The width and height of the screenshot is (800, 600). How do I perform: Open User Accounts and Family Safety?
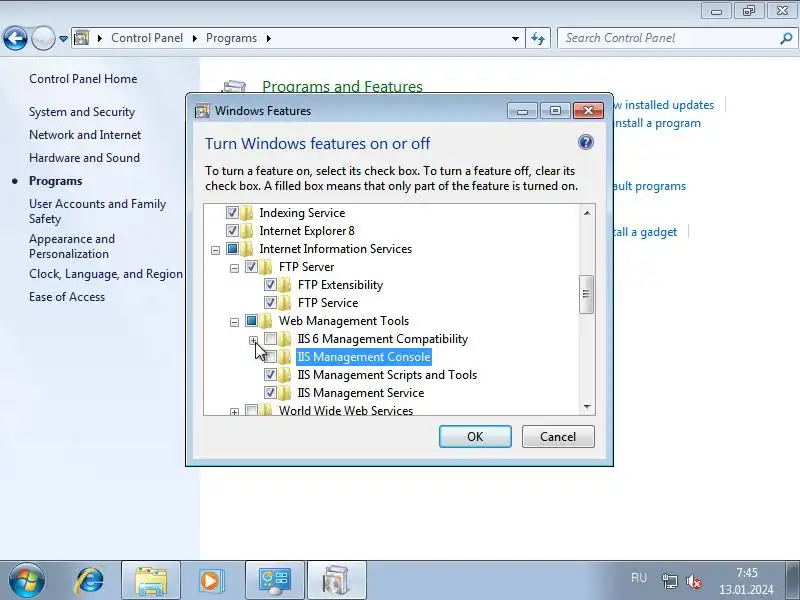[97, 211]
